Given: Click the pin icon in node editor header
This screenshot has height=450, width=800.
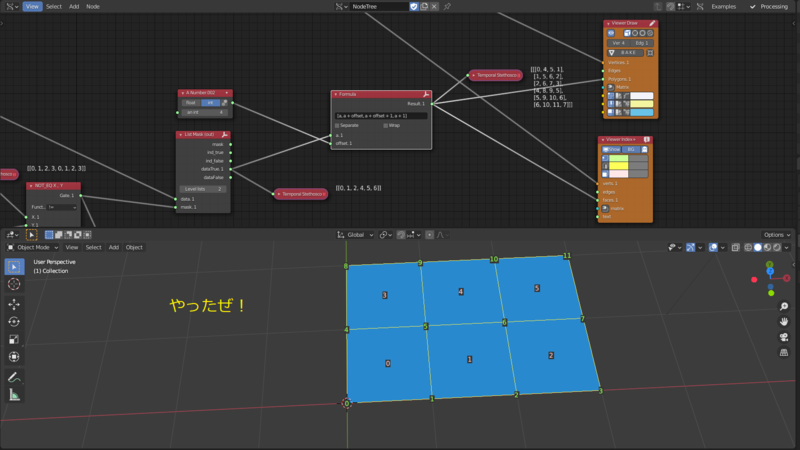Looking at the screenshot, I should coord(447,7).
